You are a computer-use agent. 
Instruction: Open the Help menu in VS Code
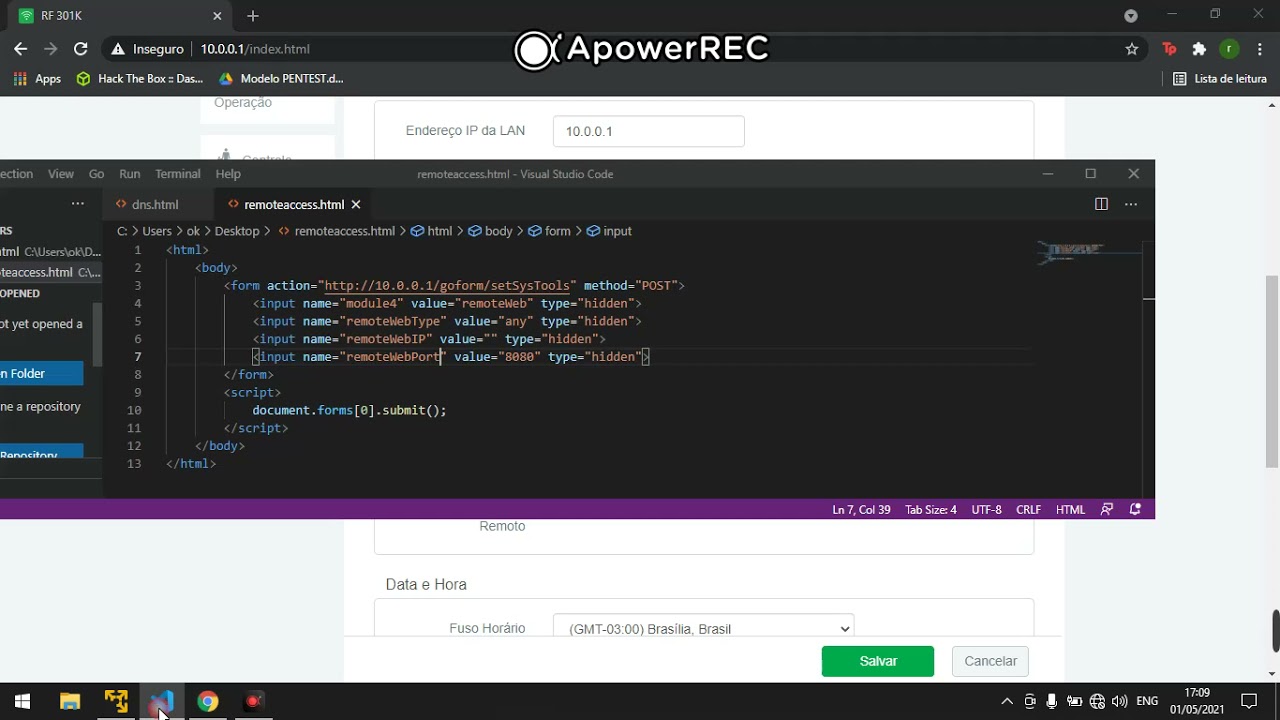pos(228,174)
